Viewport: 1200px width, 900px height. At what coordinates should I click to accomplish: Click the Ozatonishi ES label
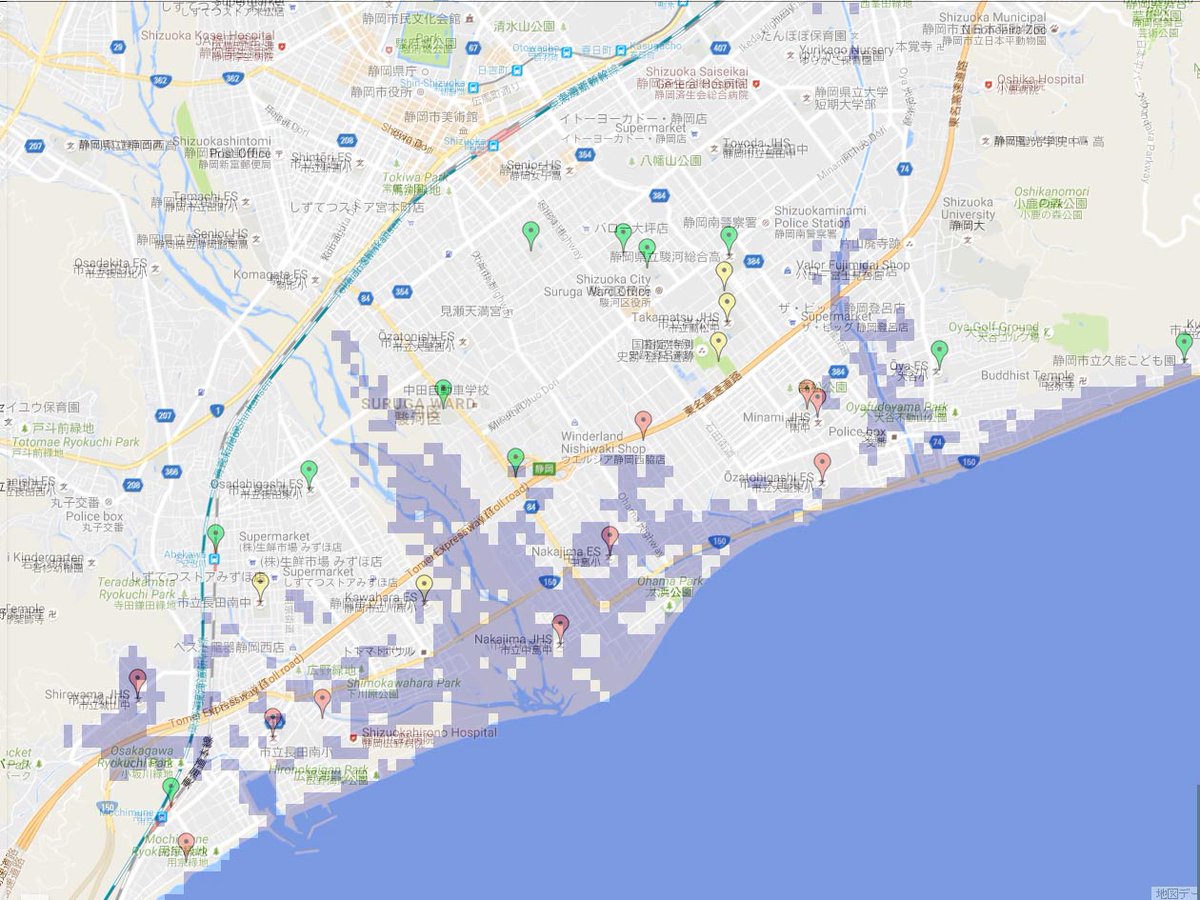click(415, 337)
